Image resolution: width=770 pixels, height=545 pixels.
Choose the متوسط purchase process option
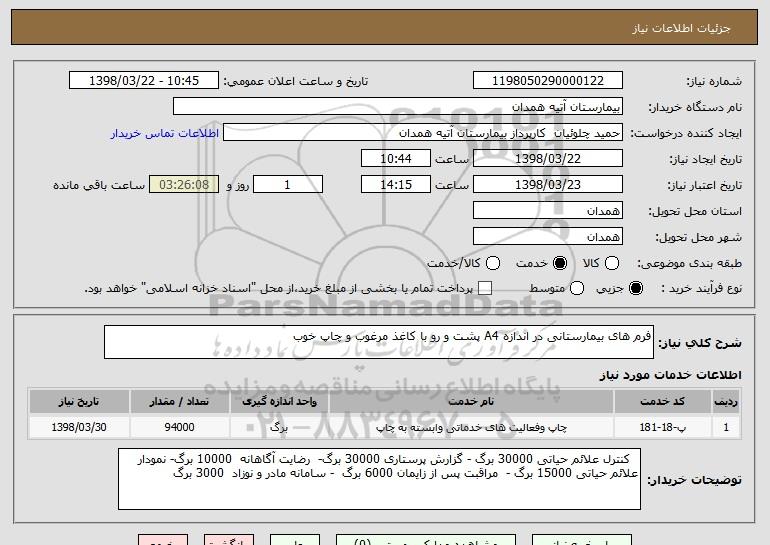(x=577, y=288)
